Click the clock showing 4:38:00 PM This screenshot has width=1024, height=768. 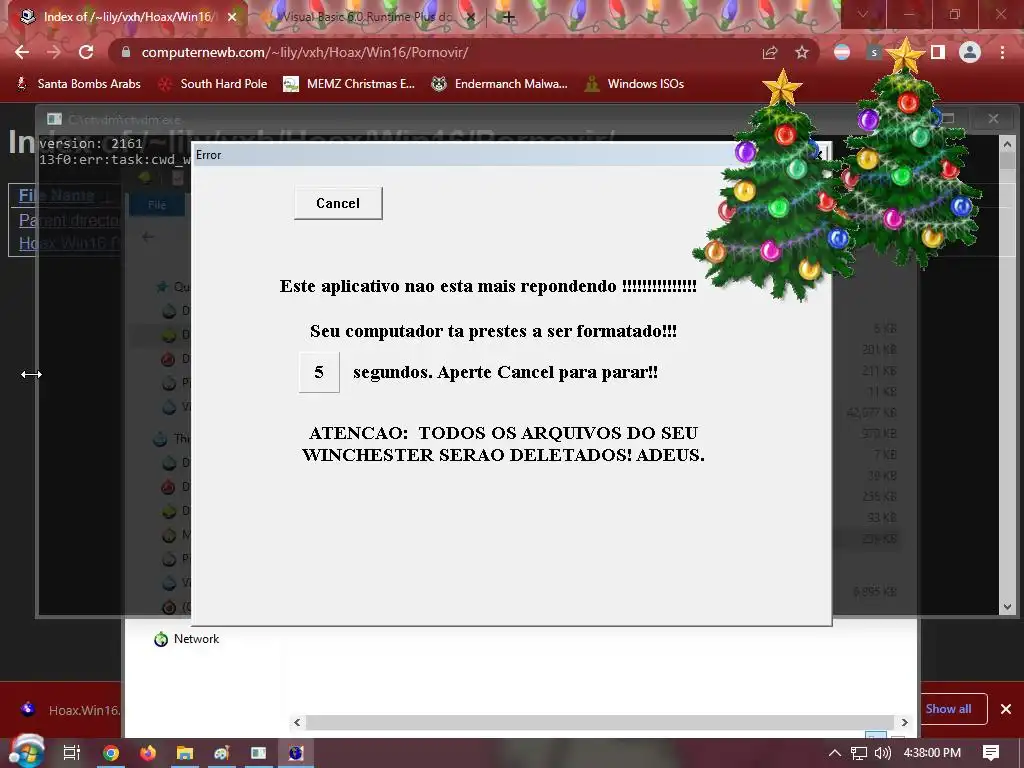[932, 753]
